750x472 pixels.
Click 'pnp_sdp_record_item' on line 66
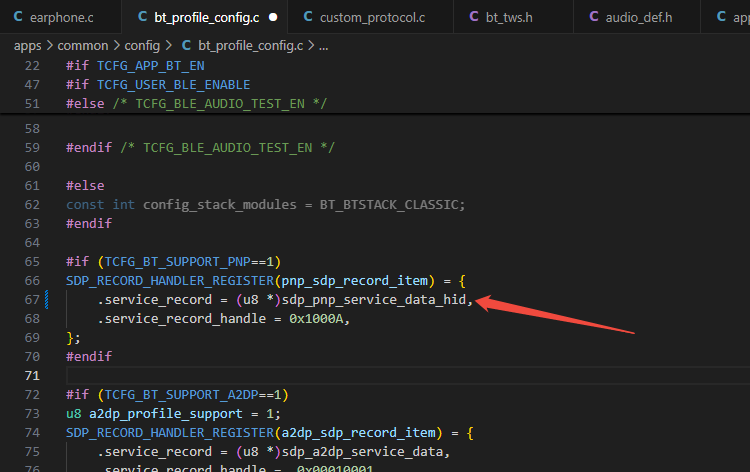click(354, 281)
